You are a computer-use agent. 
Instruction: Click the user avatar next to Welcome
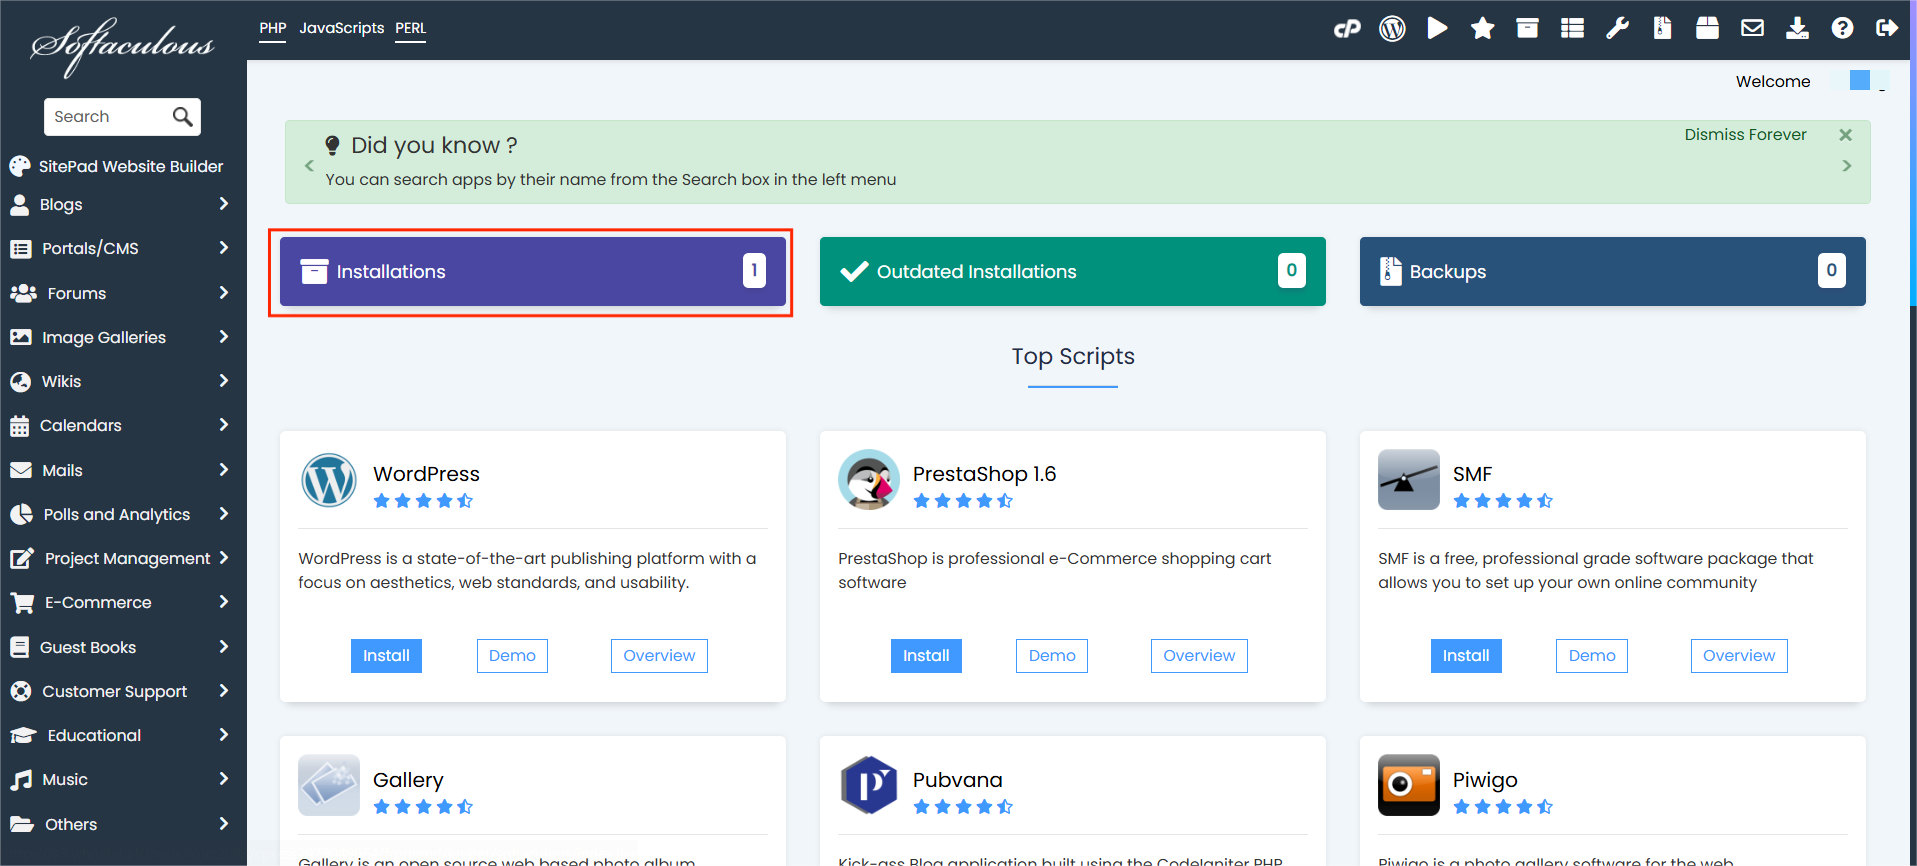[x=1860, y=80]
